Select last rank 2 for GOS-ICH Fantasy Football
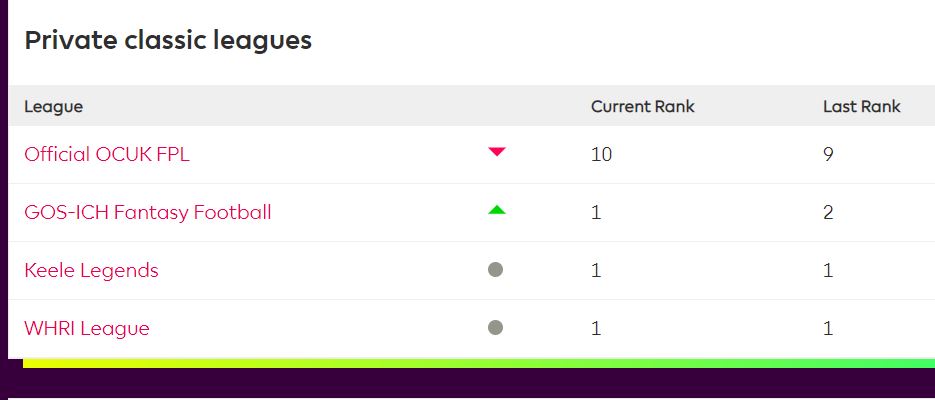Viewport: 935px width, 400px height. (828, 212)
